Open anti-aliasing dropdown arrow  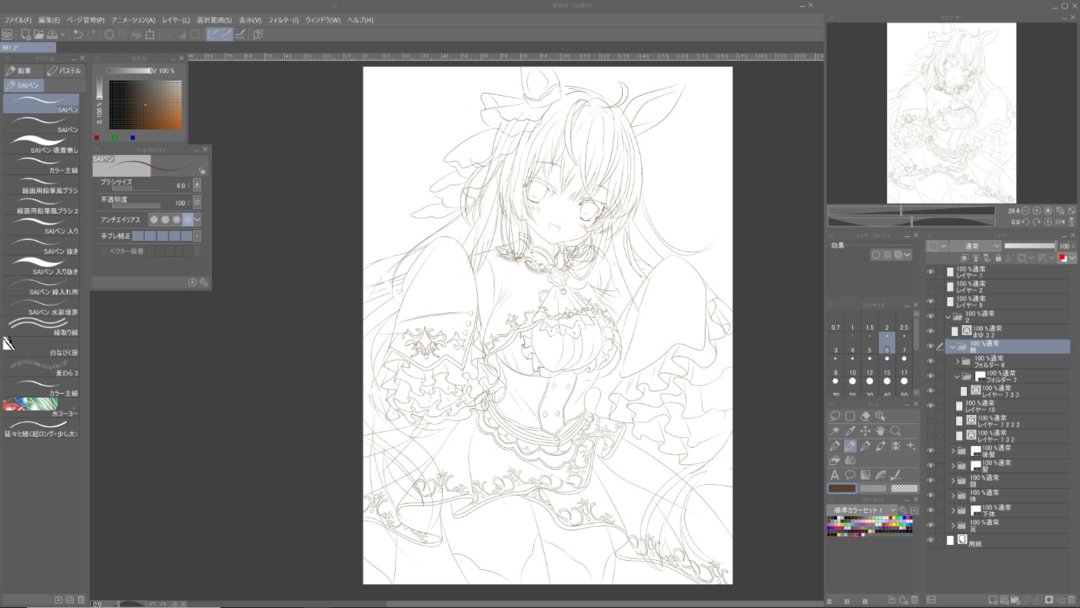197,220
